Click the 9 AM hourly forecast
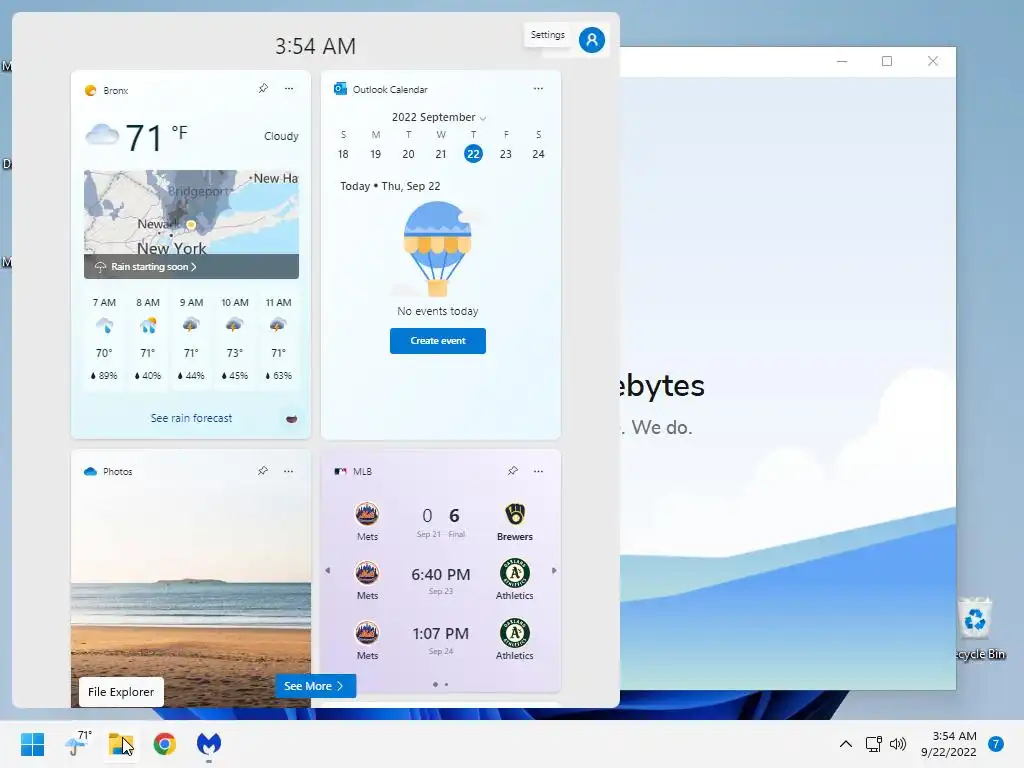The height and width of the screenshot is (768, 1024). click(191, 339)
